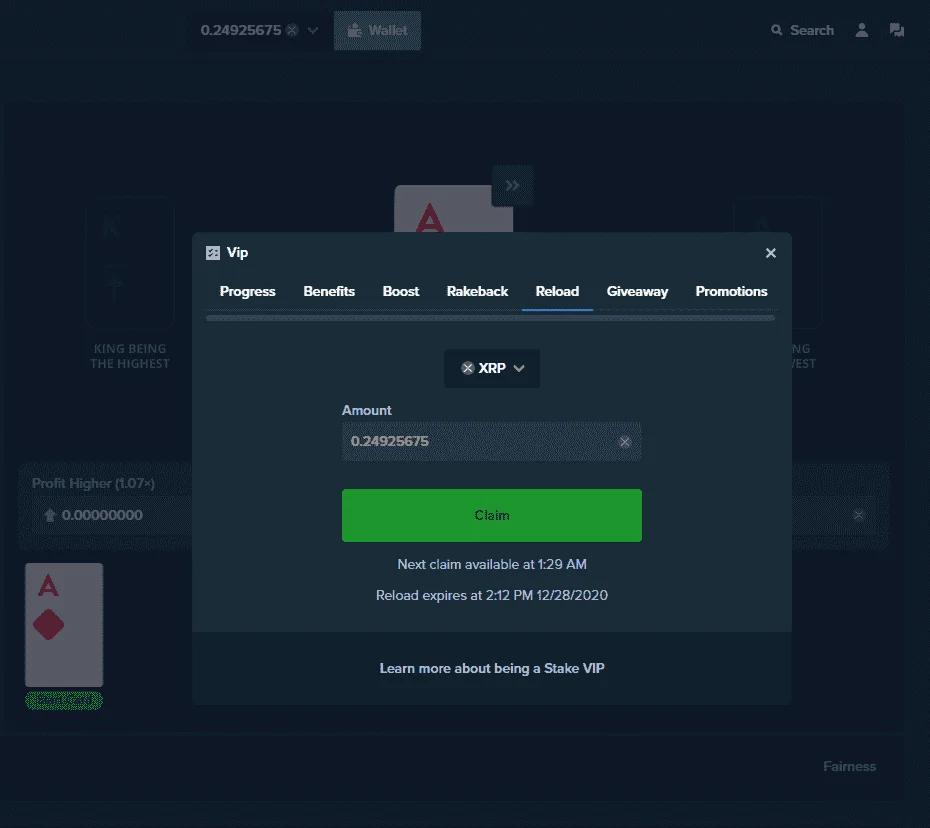This screenshot has height=828, width=930.
Task: Click the XRP coin icon in Amount field
Action: 625,442
